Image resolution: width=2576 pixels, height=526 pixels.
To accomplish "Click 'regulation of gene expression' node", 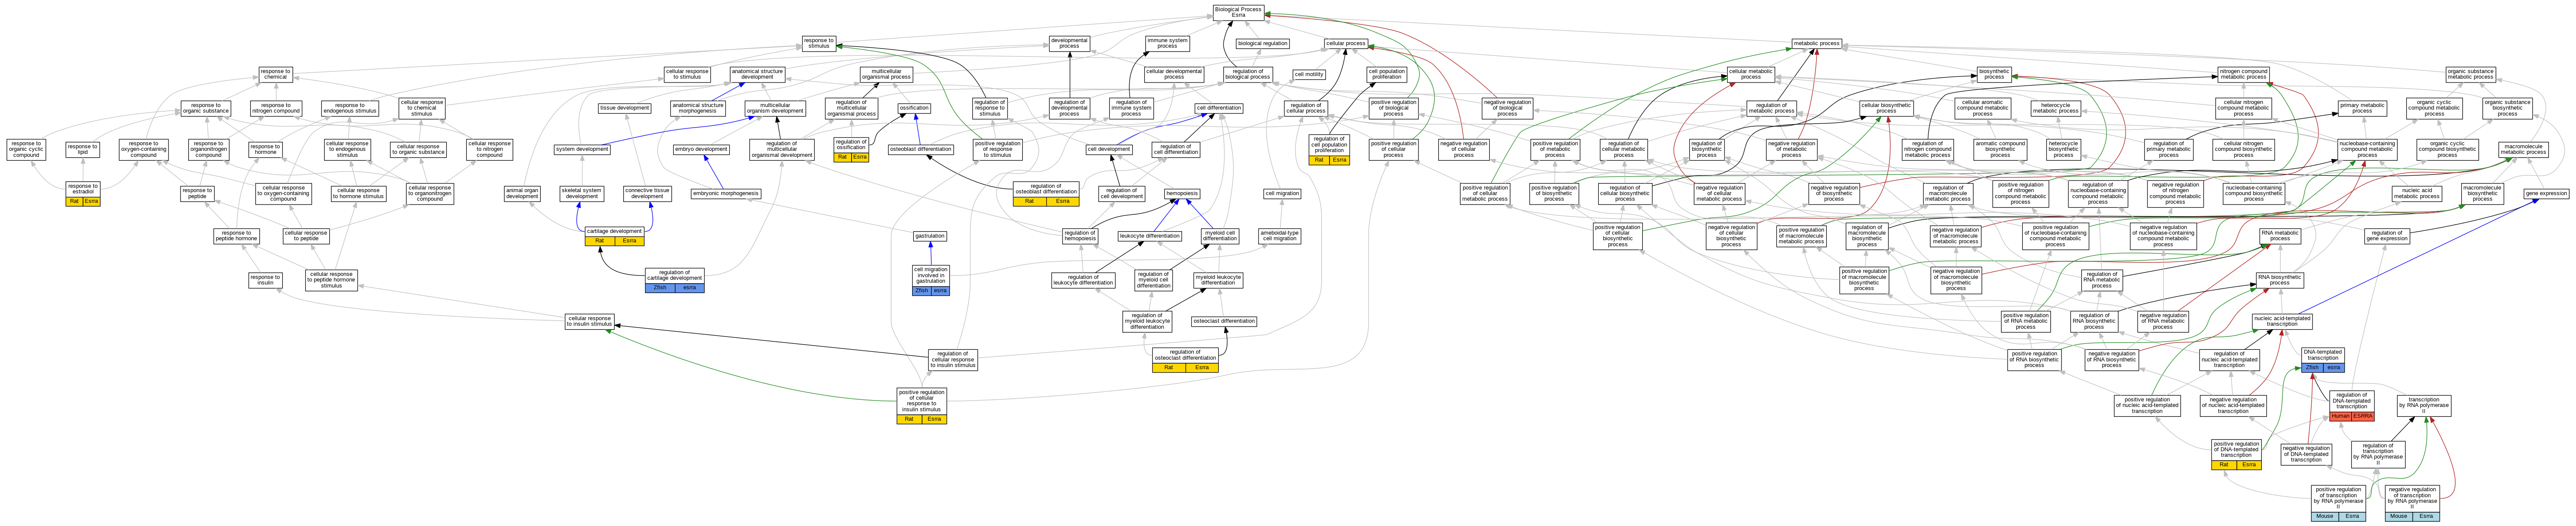I will point(2387,236).
